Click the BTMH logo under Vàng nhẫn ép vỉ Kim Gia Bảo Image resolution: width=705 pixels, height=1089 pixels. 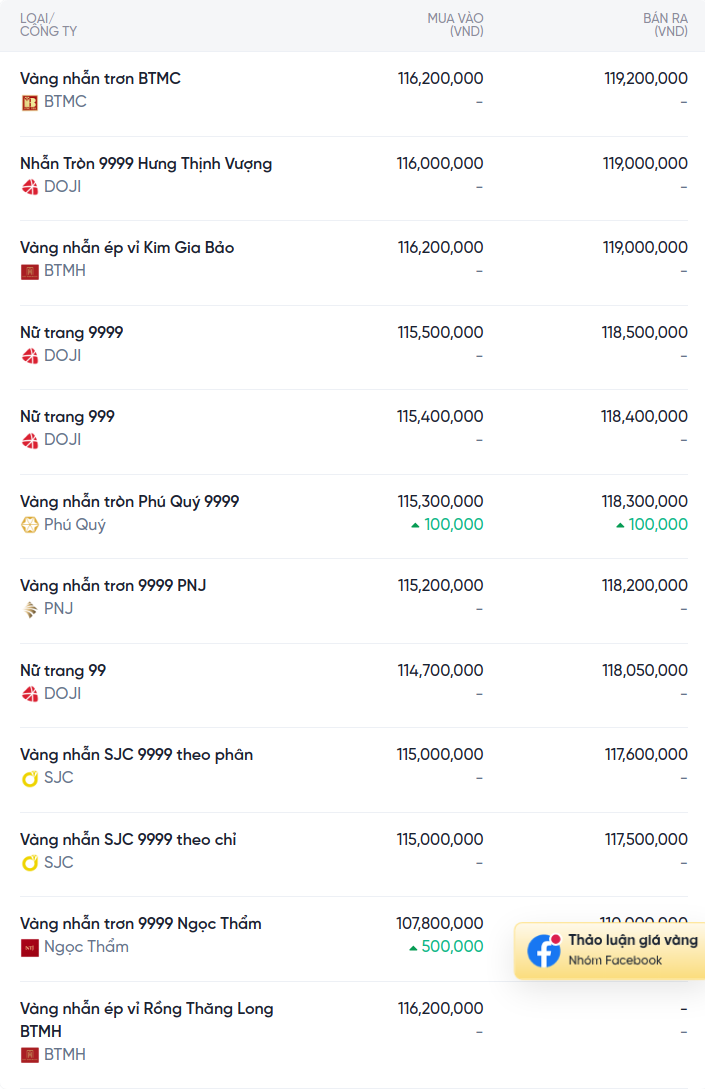tap(29, 272)
